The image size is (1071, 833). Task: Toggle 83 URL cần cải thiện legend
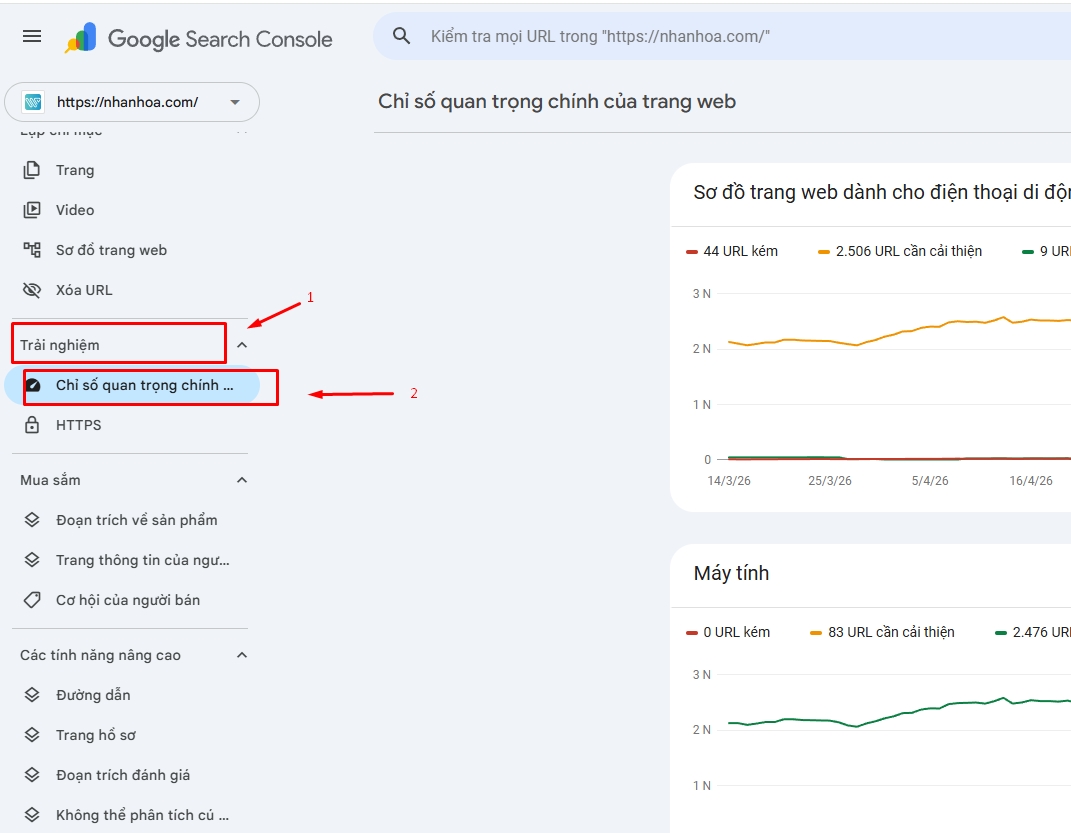point(882,632)
